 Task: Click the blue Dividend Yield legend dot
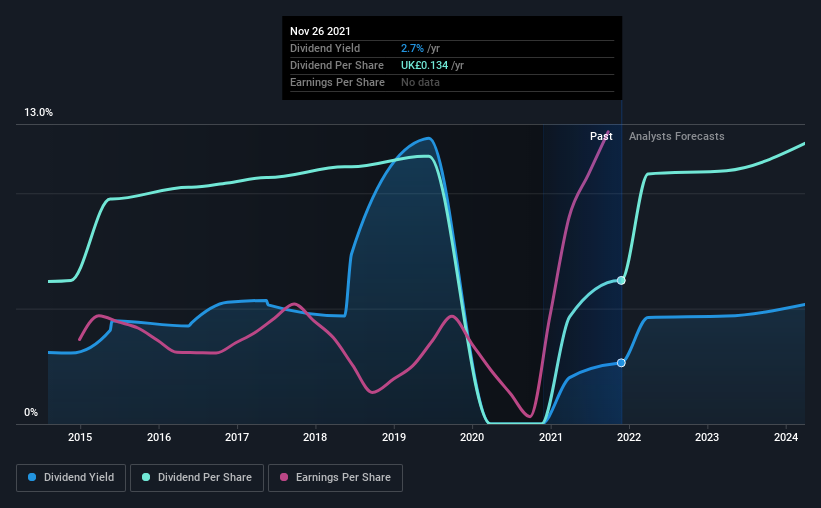pyautogui.click(x=32, y=477)
